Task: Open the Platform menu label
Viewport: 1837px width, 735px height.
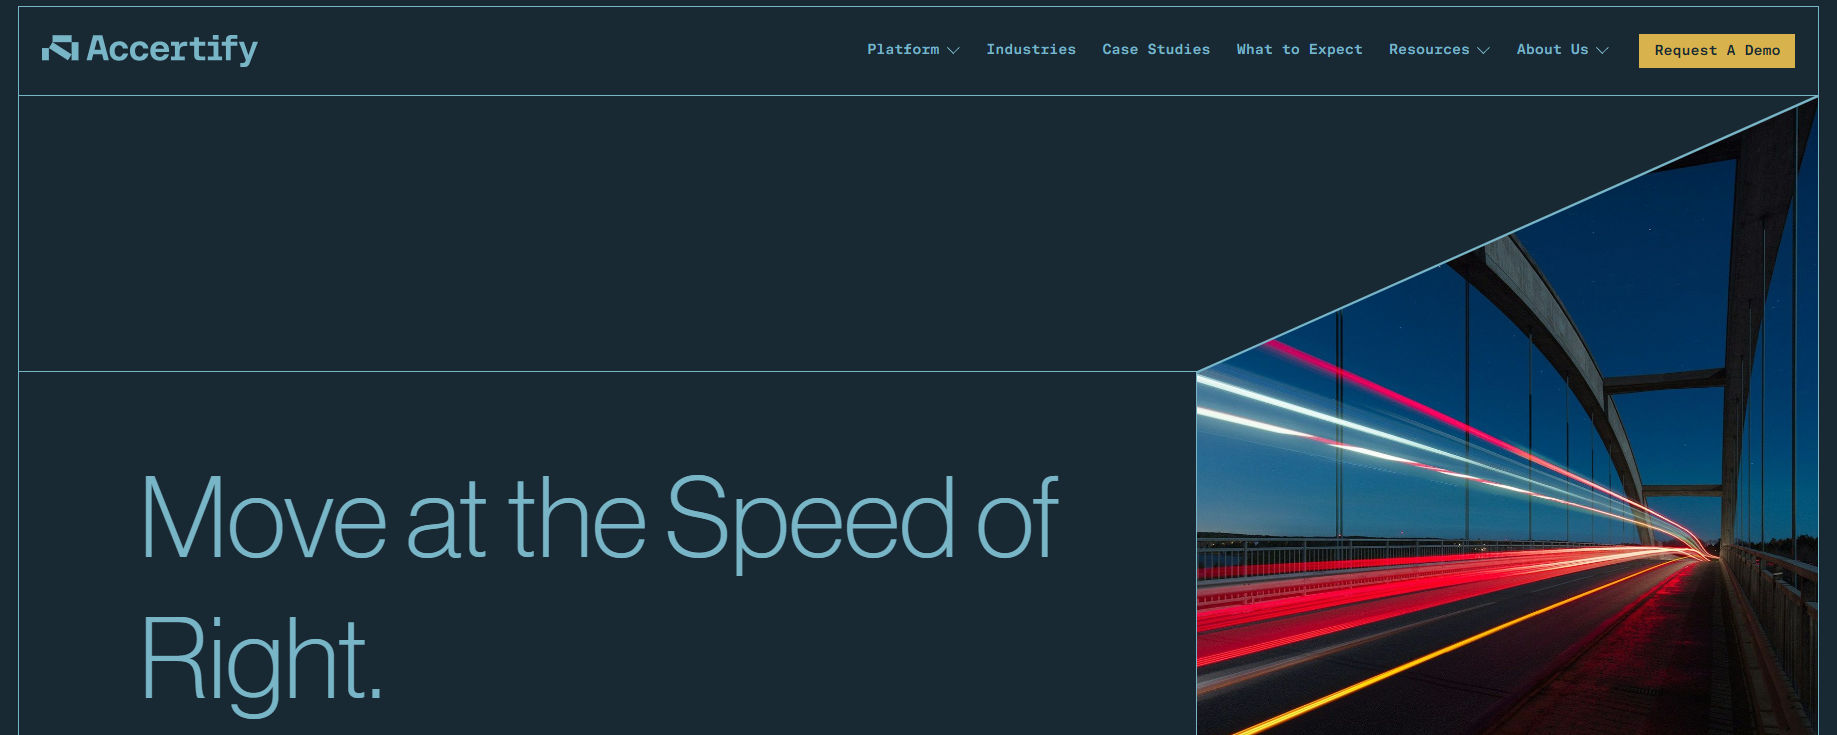Action: pyautogui.click(x=903, y=49)
